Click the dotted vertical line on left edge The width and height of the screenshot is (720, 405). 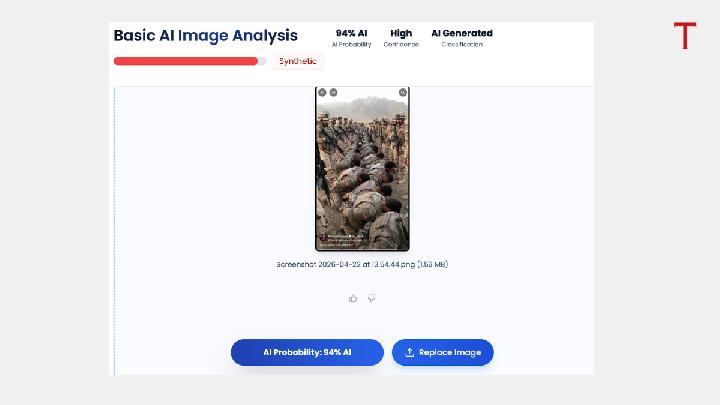[115, 230]
